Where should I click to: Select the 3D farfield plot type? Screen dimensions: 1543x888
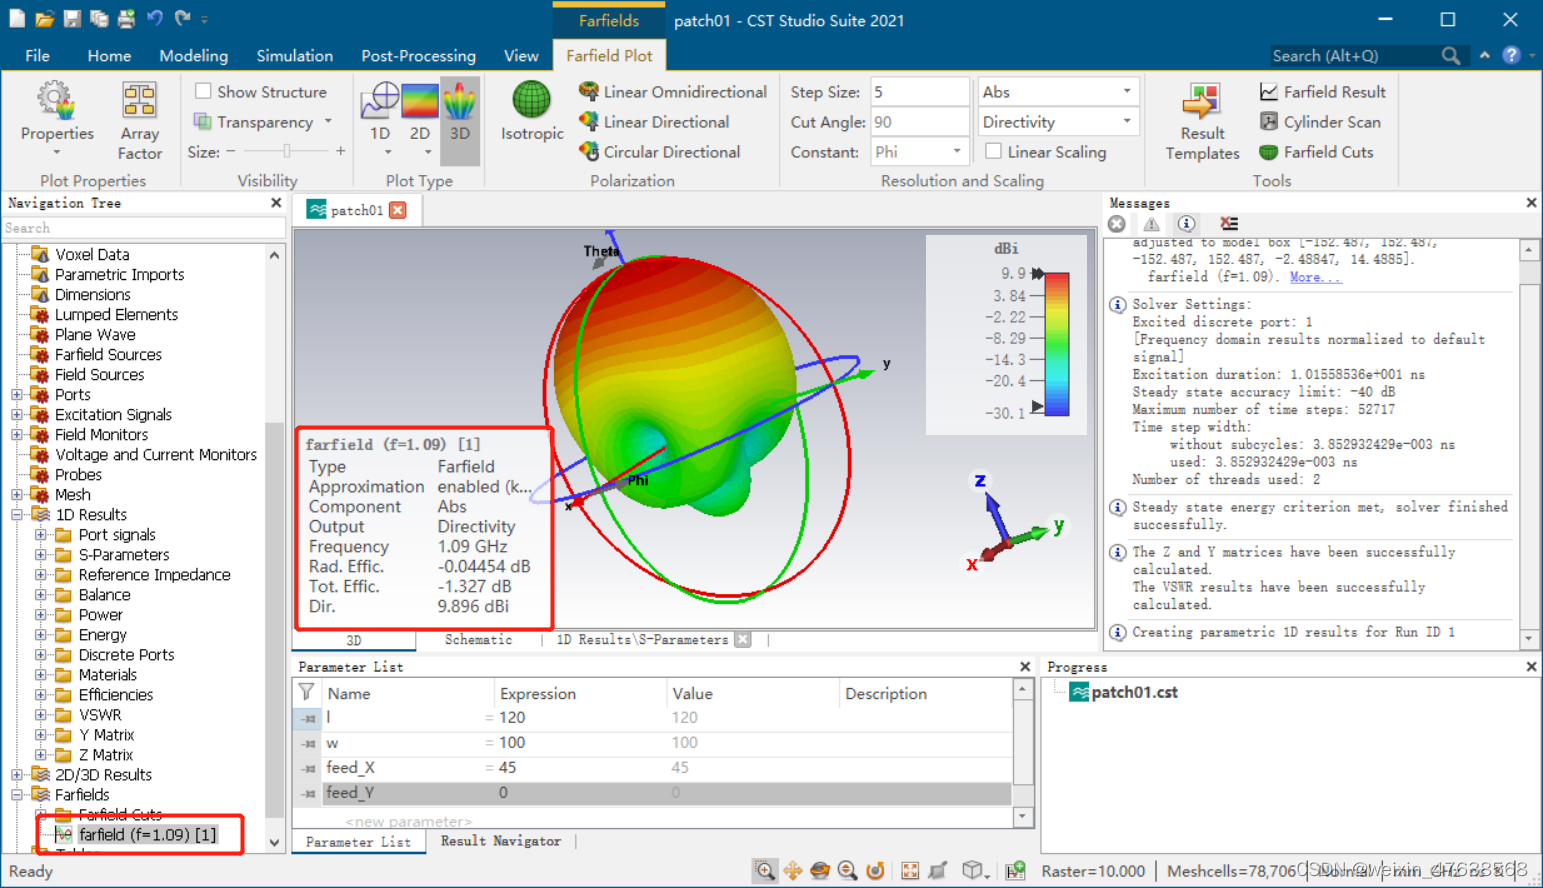pos(460,119)
